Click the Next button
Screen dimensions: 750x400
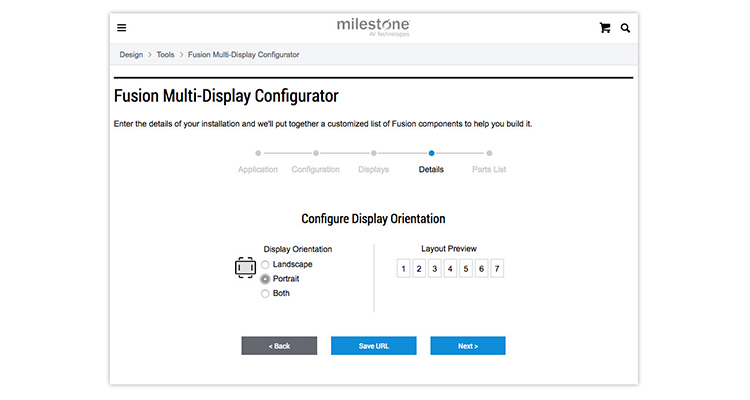(468, 345)
